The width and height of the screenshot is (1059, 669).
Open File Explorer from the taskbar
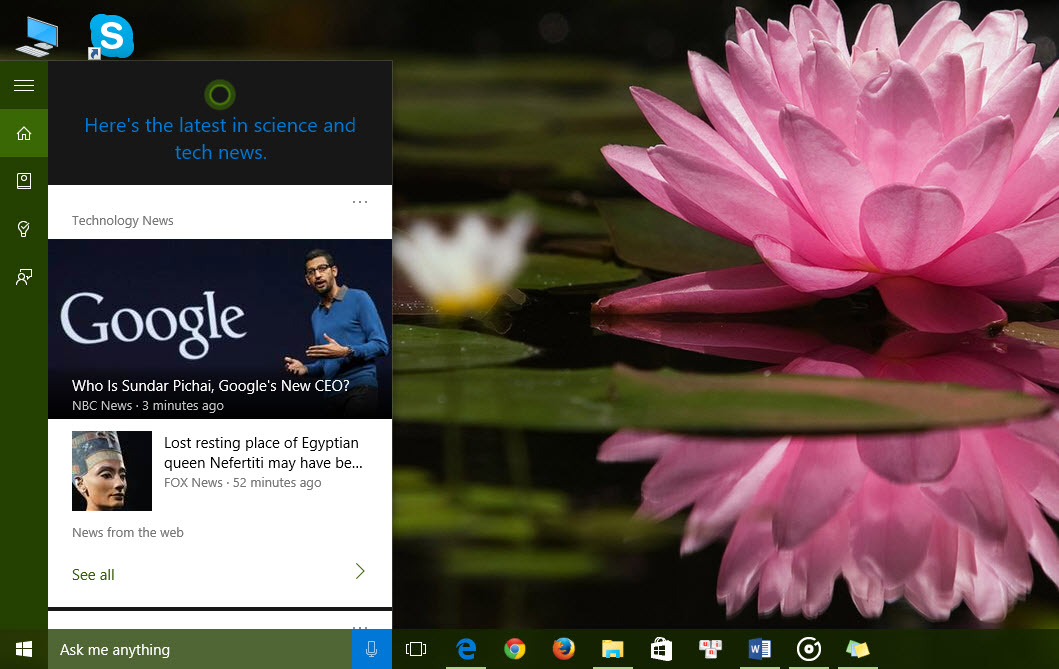(613, 649)
